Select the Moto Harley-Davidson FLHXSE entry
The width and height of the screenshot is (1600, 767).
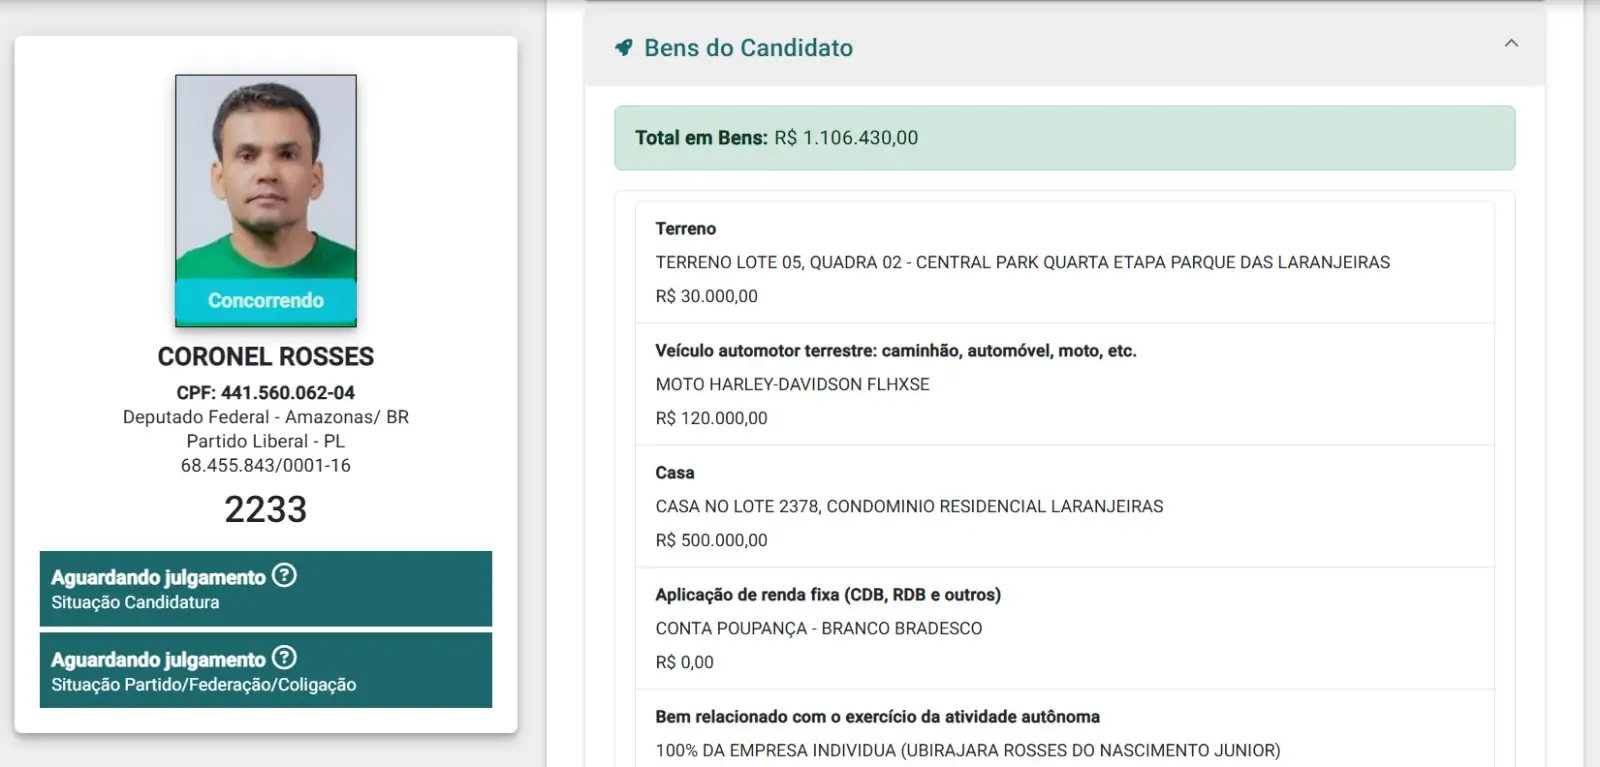[x=1065, y=384]
